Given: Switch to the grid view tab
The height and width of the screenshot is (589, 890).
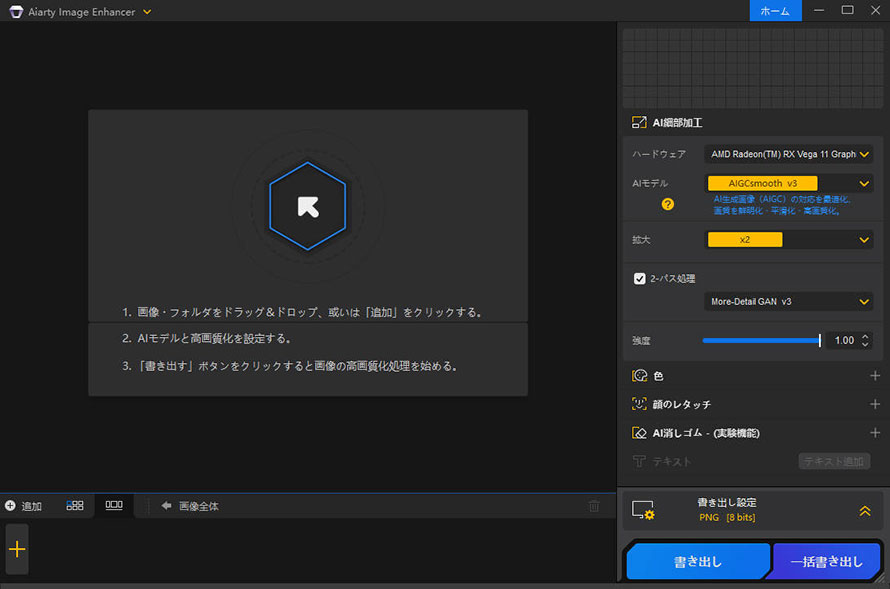Looking at the screenshot, I should pos(73,506).
